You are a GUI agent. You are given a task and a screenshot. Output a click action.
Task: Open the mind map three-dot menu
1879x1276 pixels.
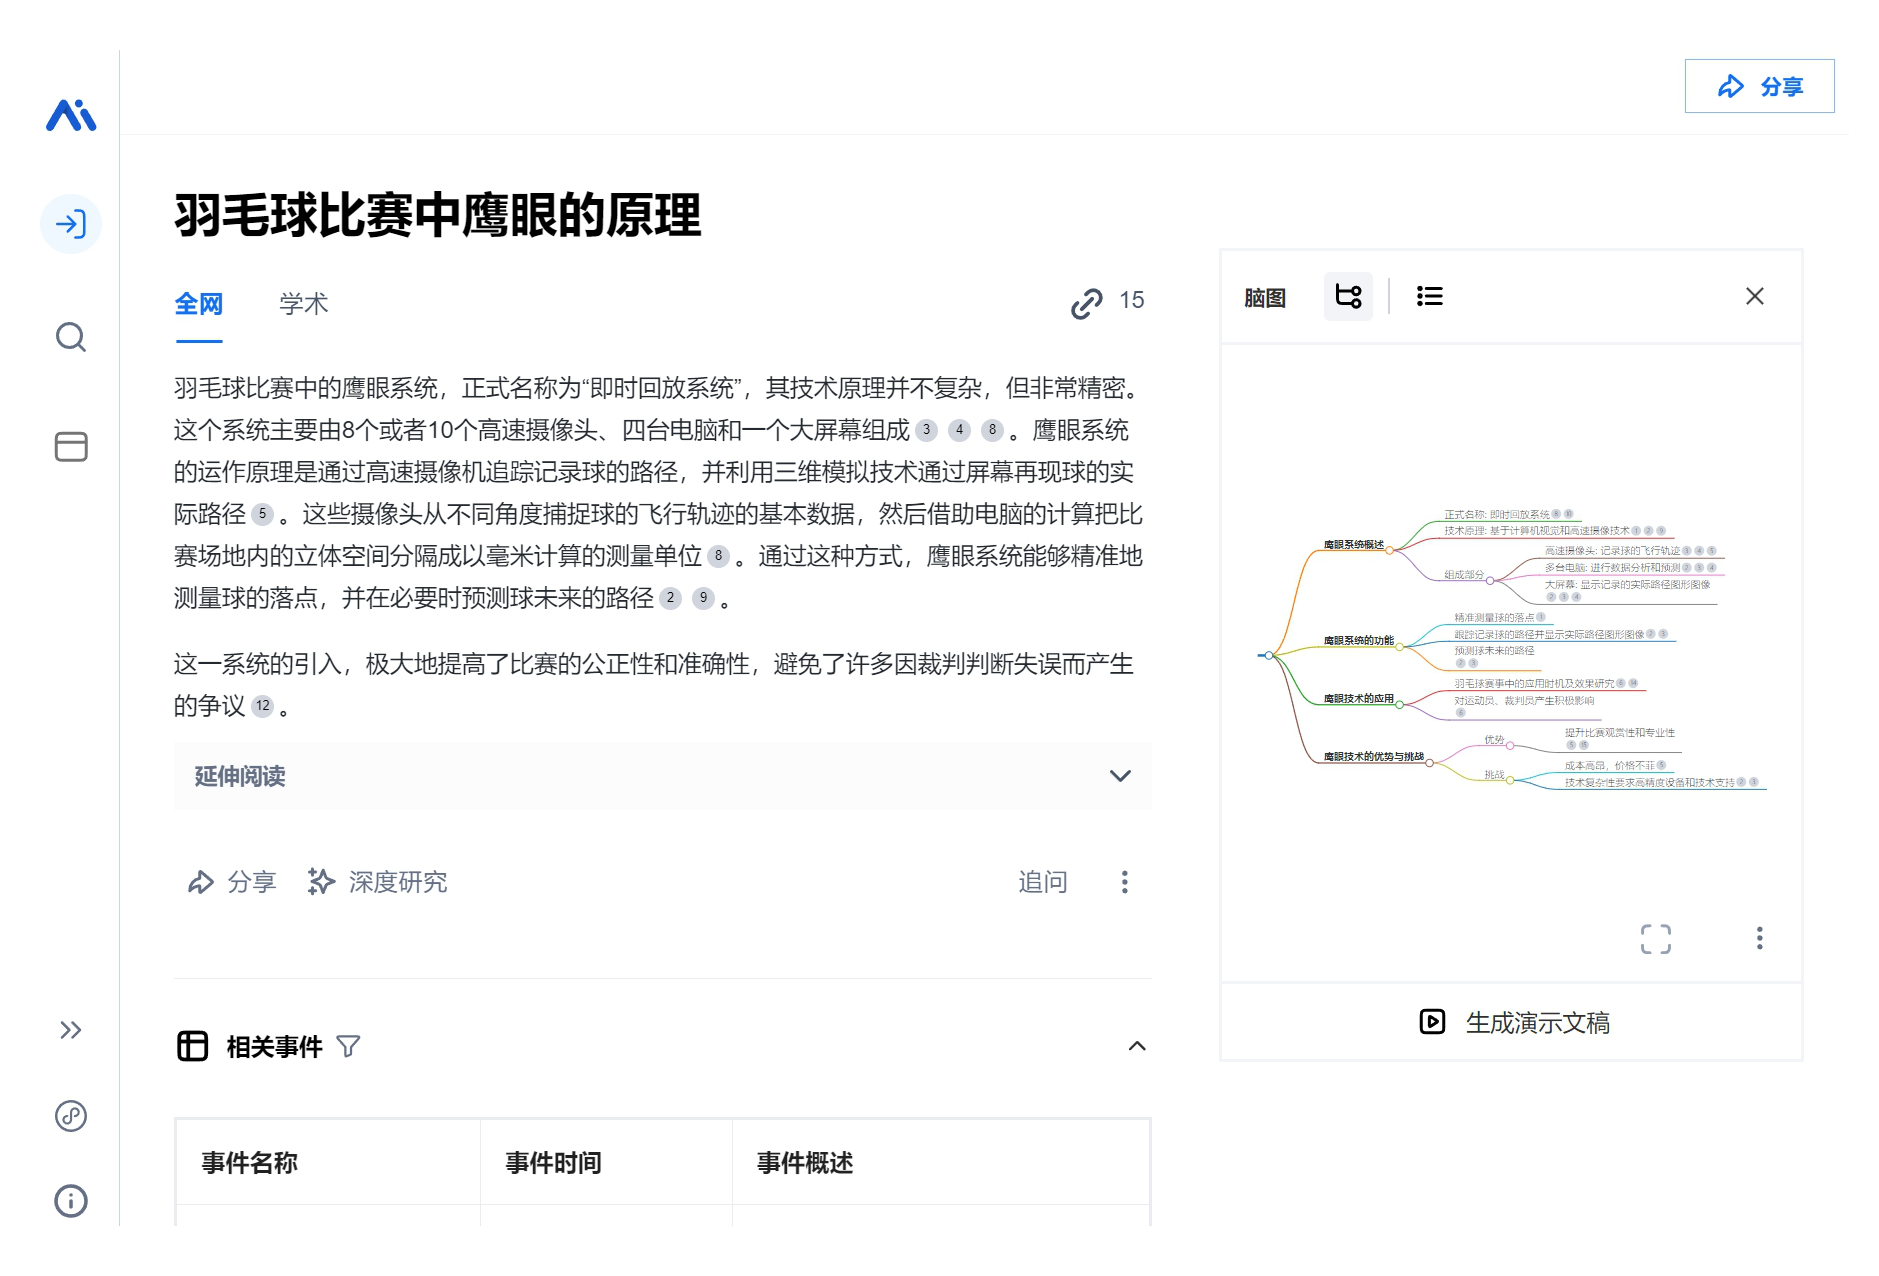1760,938
